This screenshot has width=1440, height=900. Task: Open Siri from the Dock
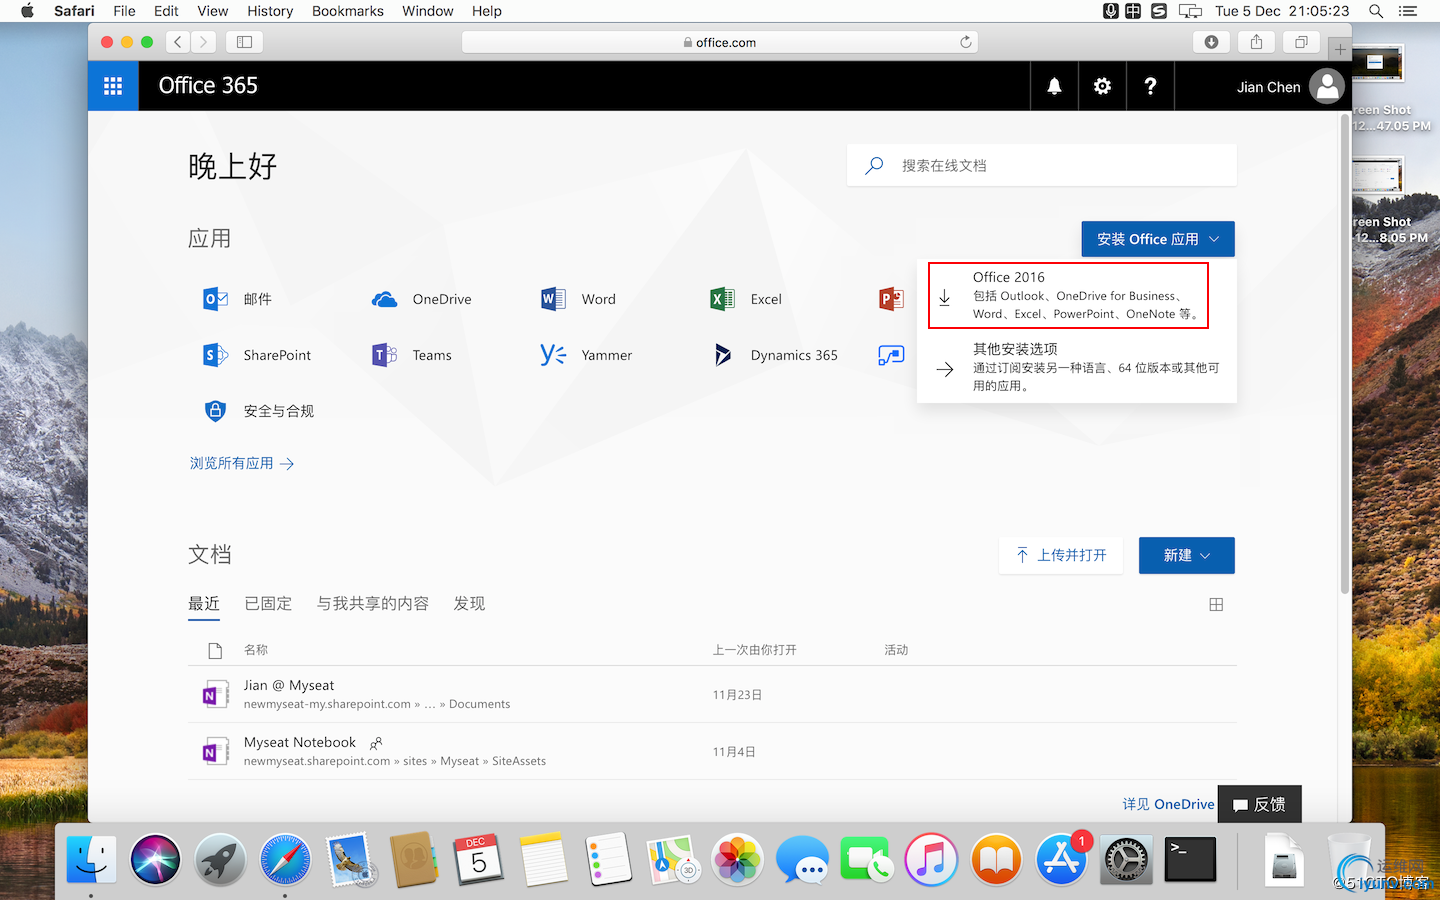click(x=155, y=860)
